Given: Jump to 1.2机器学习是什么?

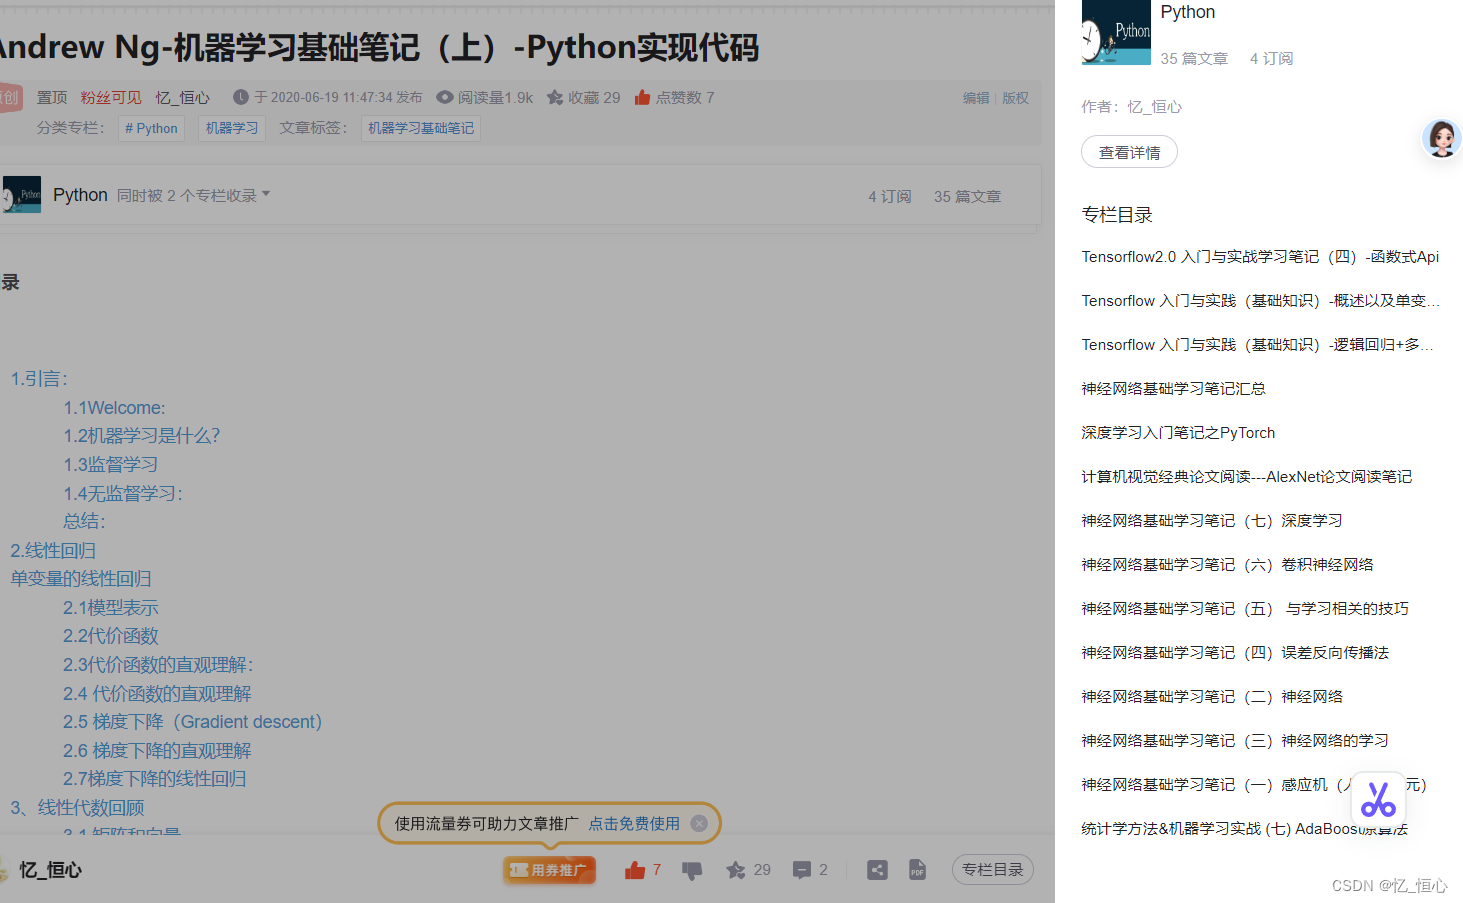Looking at the screenshot, I should [x=141, y=436].
